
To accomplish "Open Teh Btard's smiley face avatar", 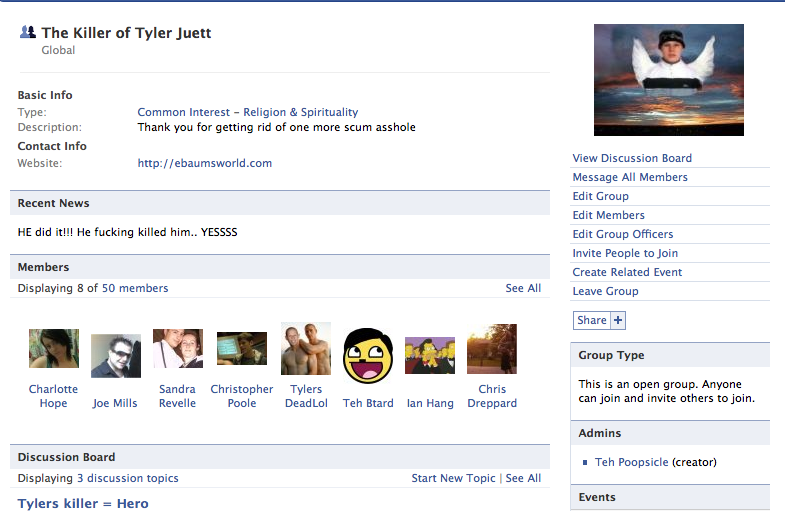I will point(367,356).
